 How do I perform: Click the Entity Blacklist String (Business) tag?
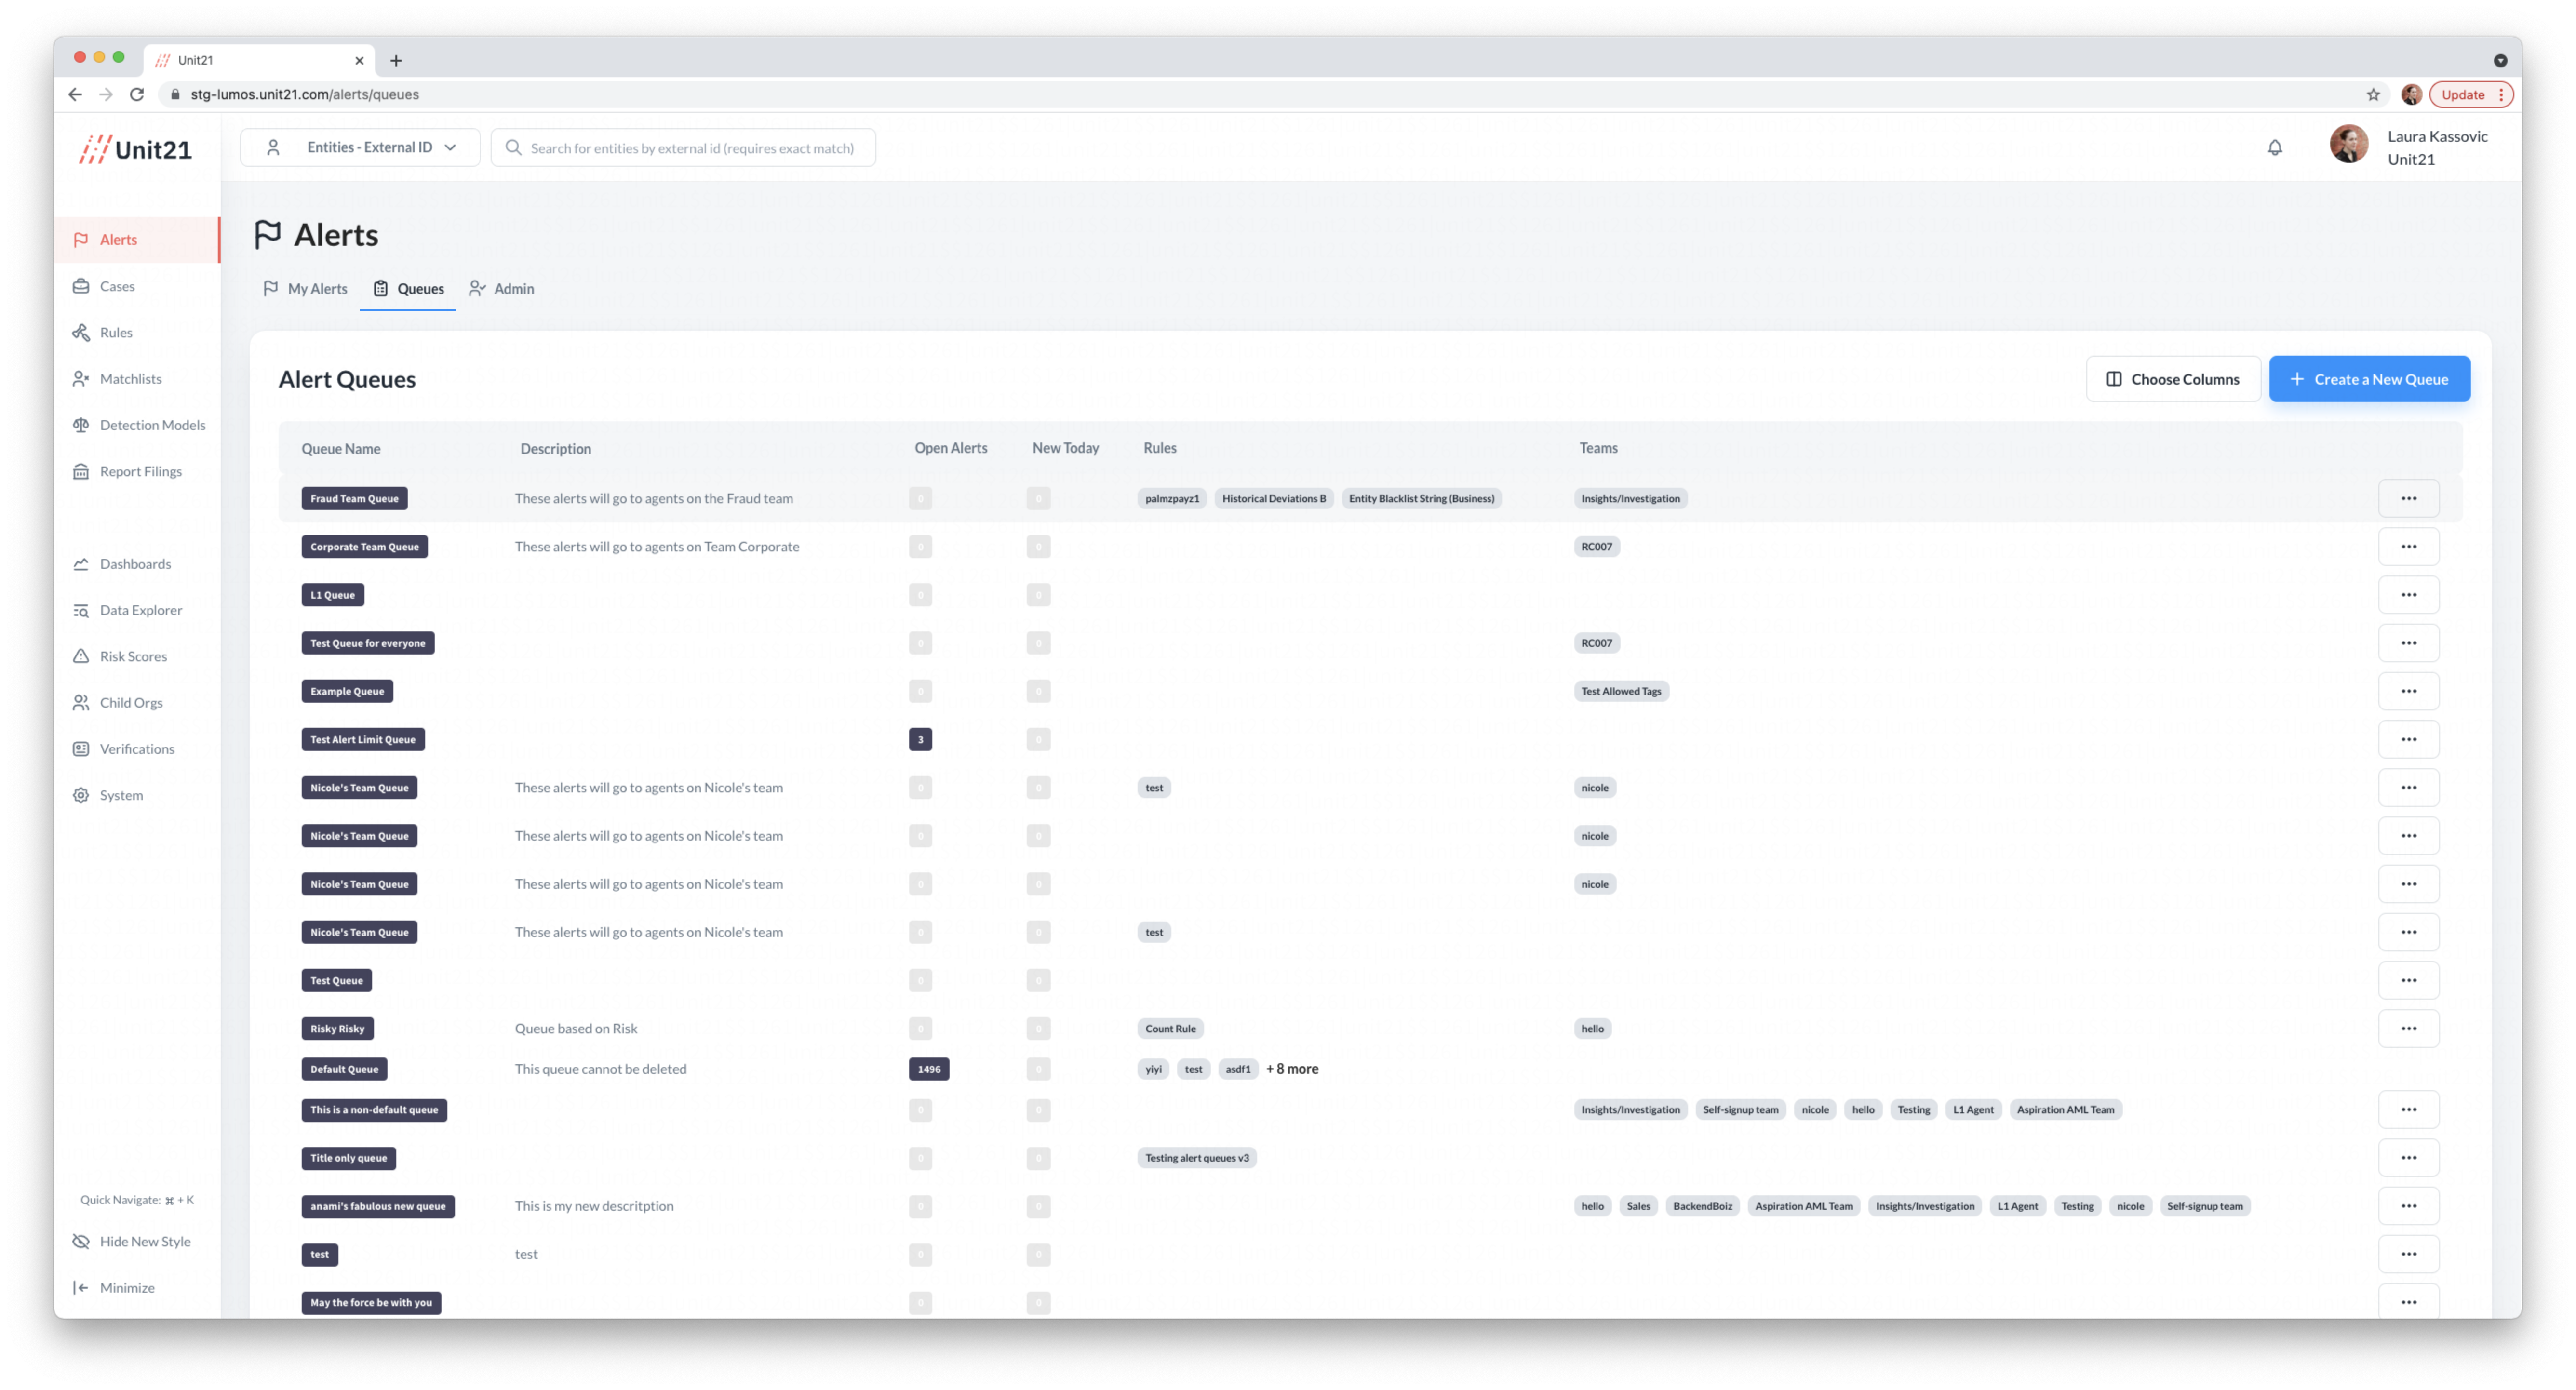click(x=1421, y=498)
